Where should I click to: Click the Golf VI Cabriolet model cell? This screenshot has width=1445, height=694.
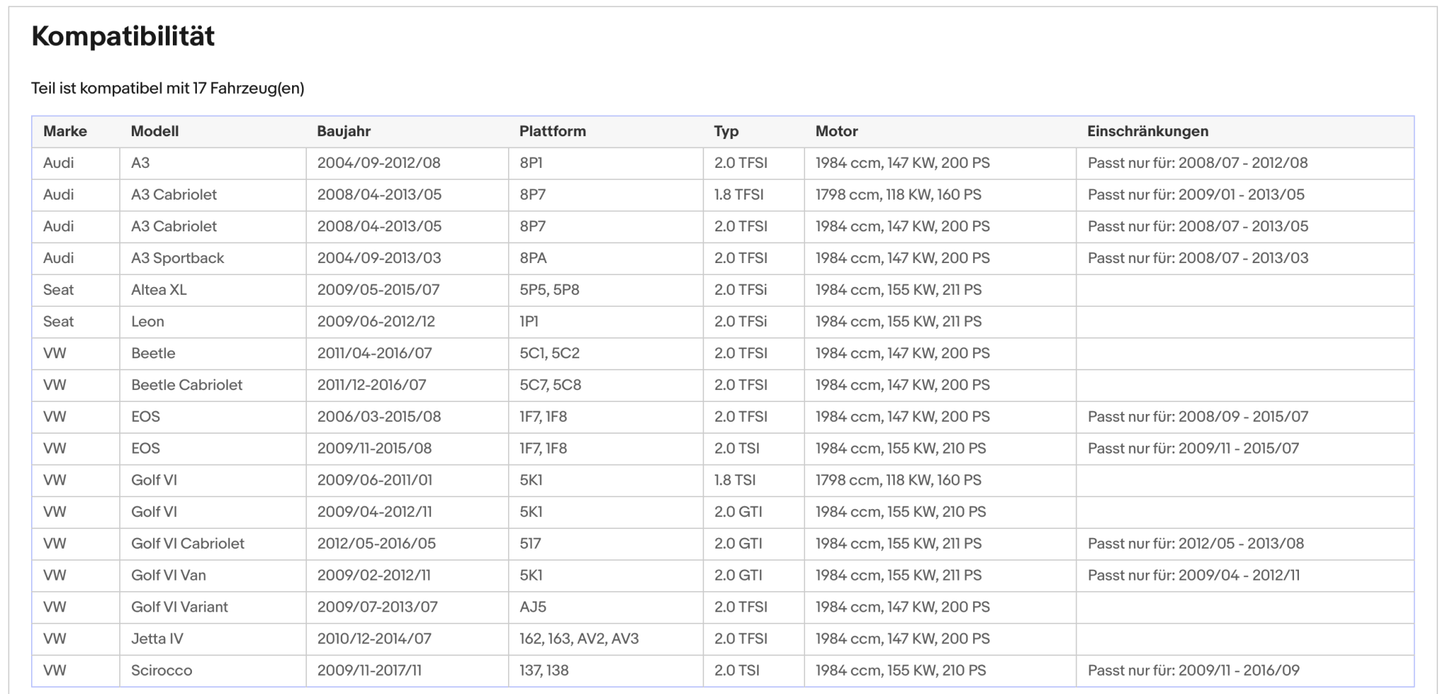click(187, 544)
